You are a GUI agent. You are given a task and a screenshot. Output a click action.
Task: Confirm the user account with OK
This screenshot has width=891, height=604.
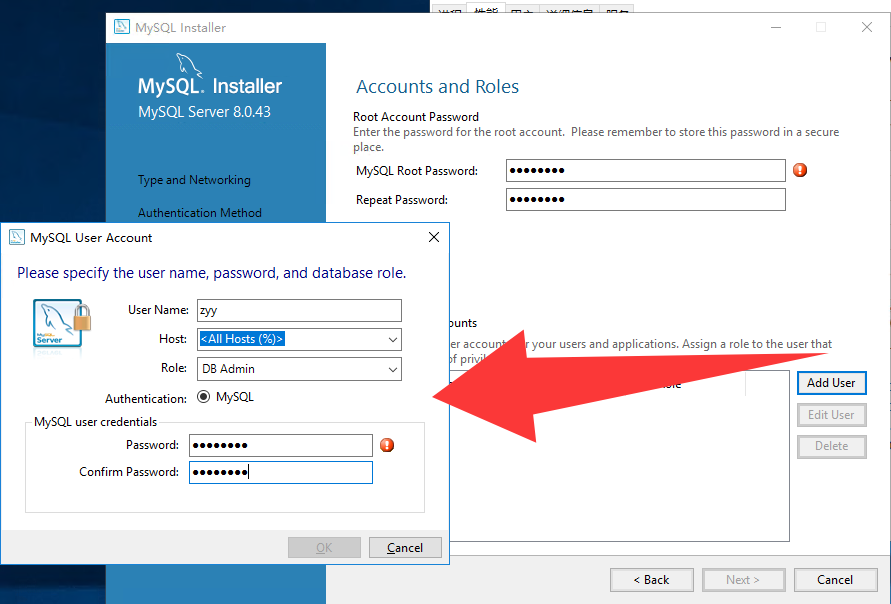[x=324, y=548]
